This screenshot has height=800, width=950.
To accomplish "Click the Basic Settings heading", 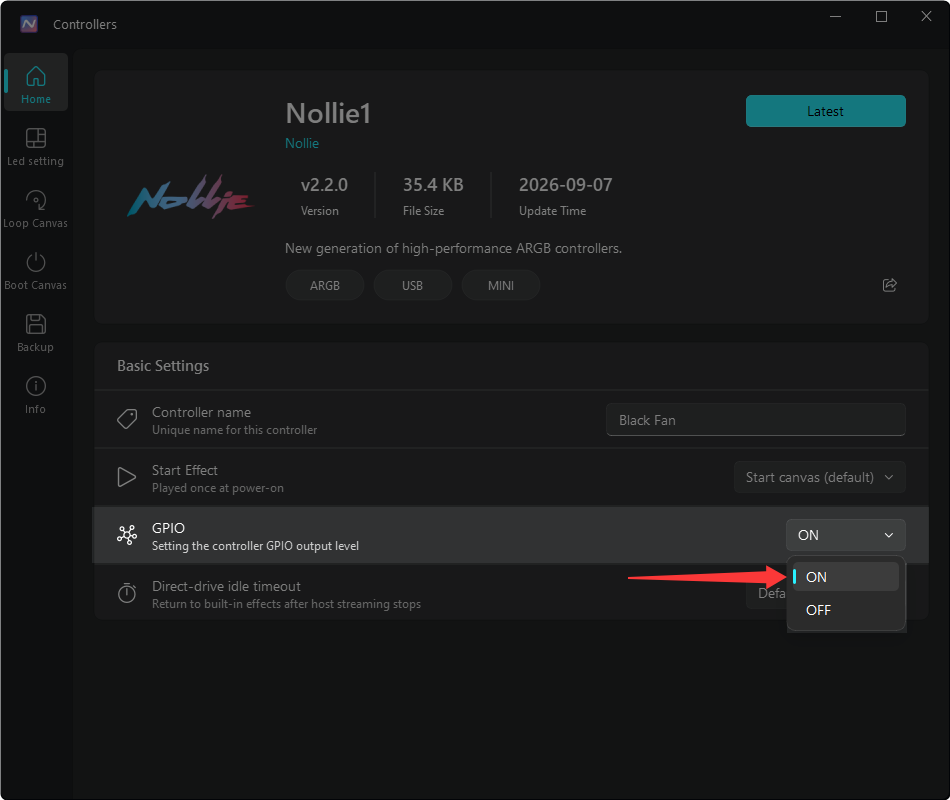I will 163,365.
